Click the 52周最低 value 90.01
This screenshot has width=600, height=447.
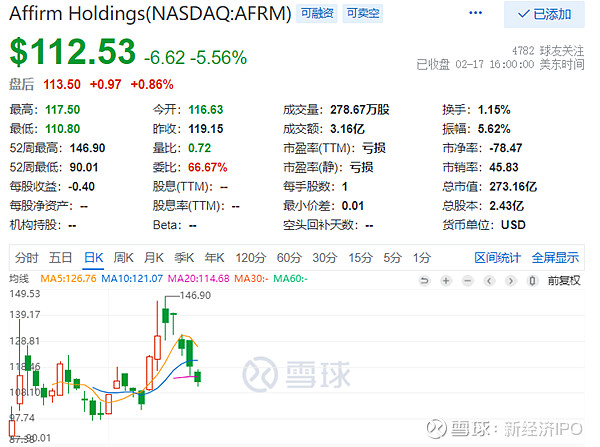click(x=84, y=167)
